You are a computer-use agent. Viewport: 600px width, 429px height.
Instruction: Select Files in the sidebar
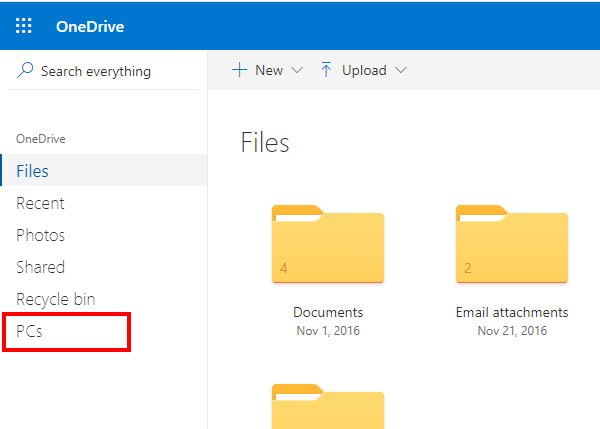click(x=104, y=170)
